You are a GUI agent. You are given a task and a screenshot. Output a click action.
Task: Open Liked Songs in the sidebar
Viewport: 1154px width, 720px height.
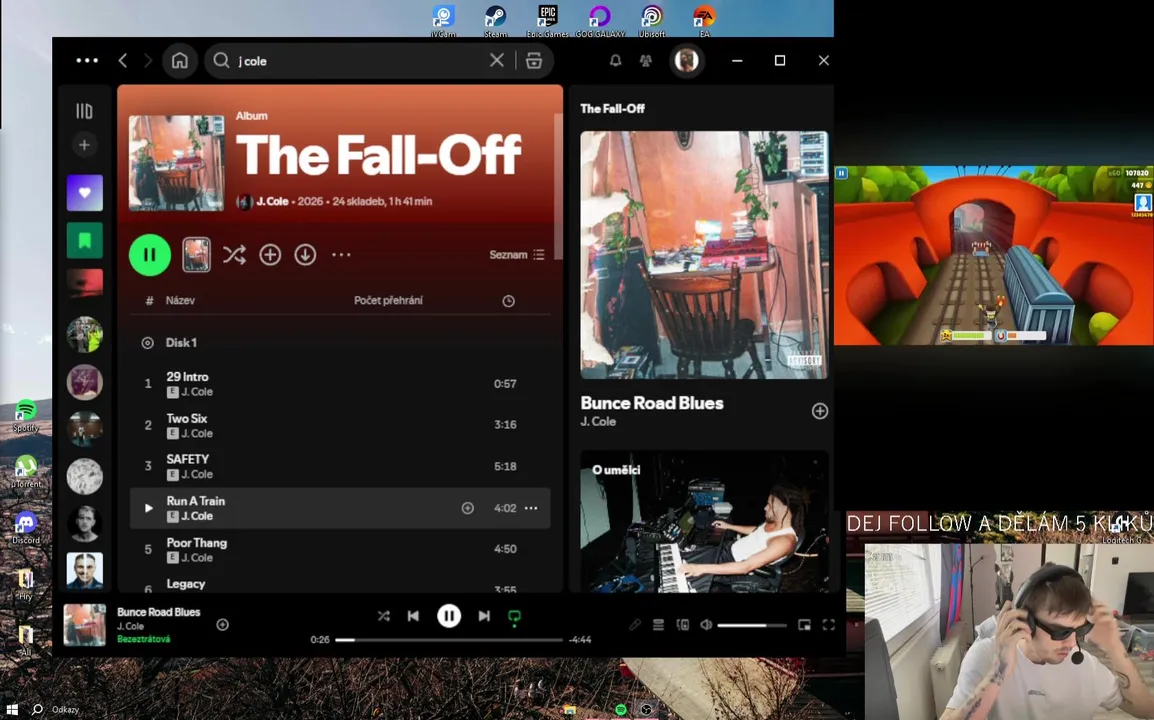pos(85,193)
